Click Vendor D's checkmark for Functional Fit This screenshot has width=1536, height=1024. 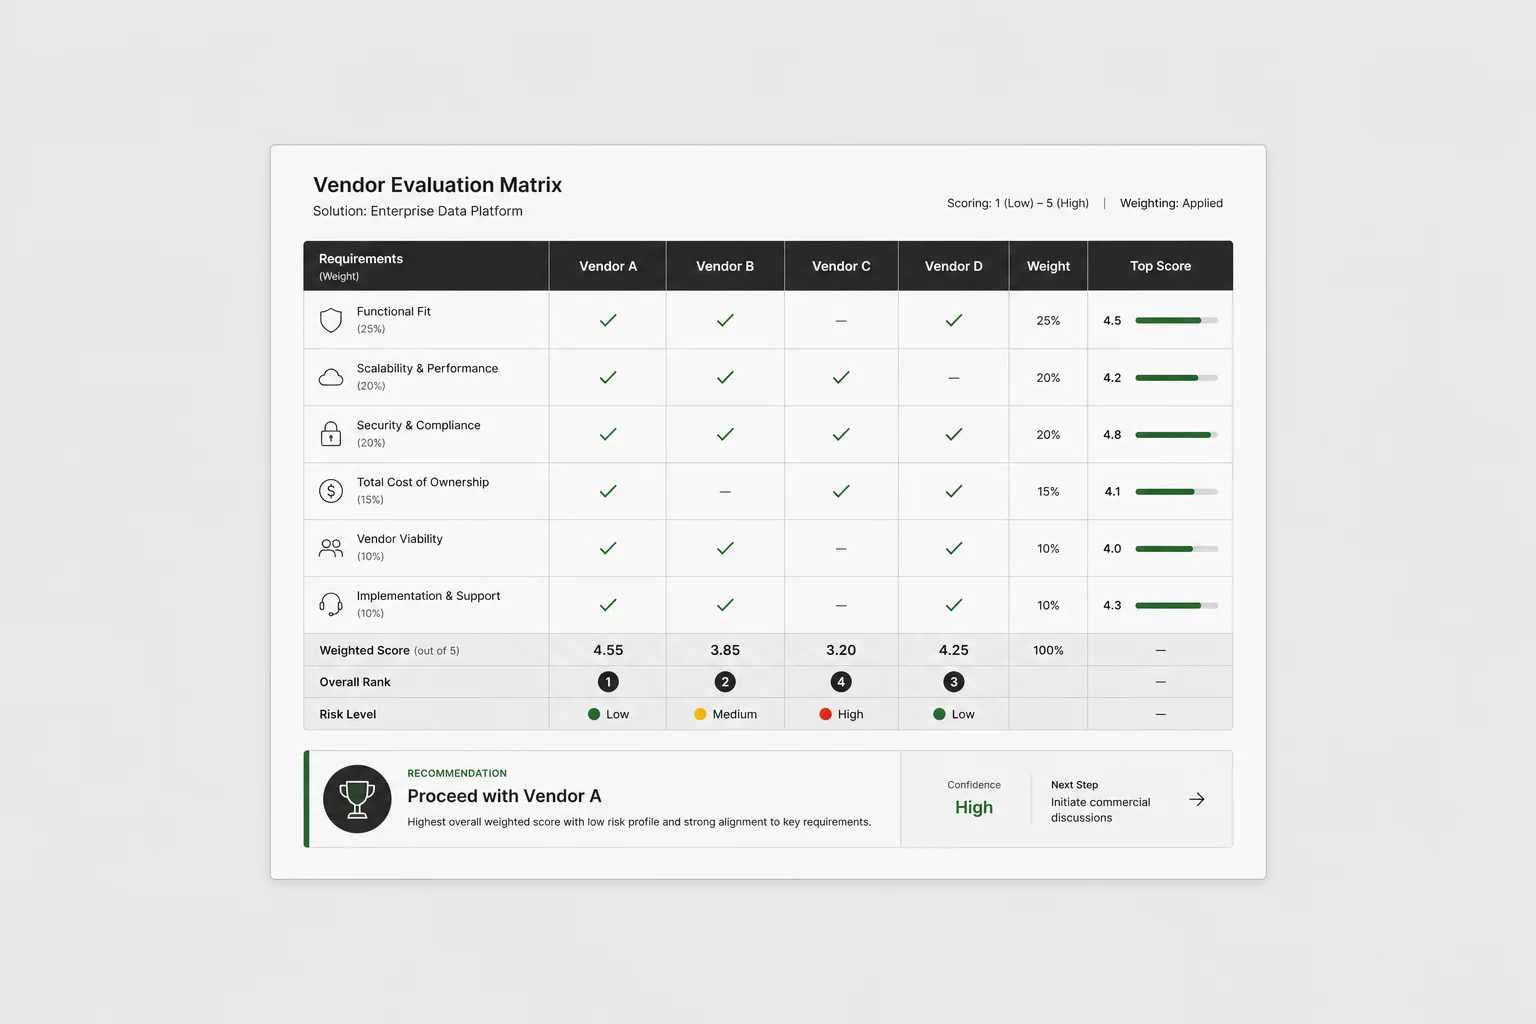coord(954,320)
